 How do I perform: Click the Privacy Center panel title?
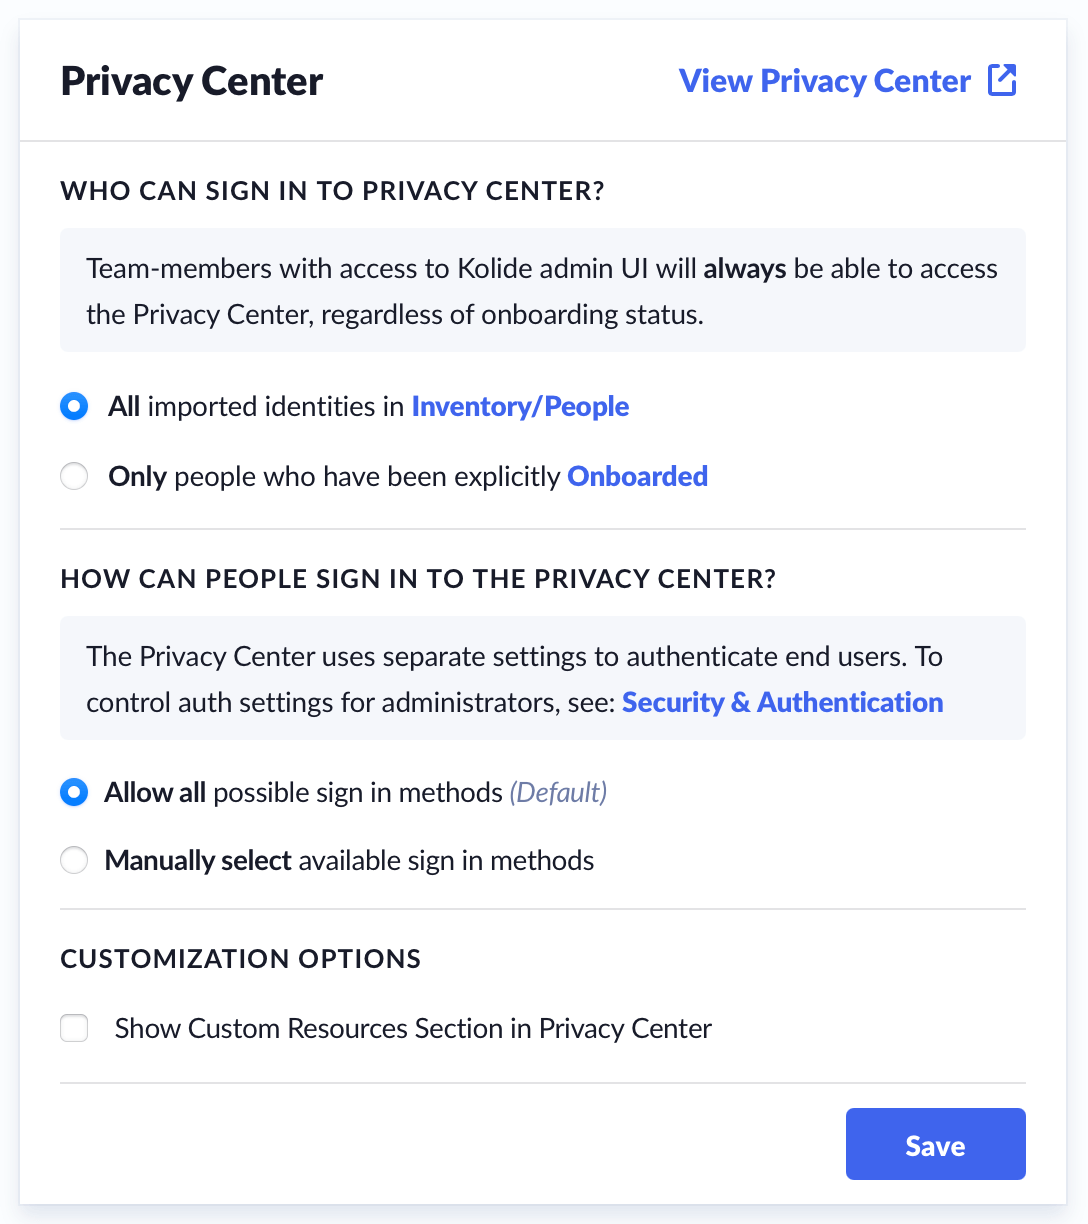click(x=192, y=81)
